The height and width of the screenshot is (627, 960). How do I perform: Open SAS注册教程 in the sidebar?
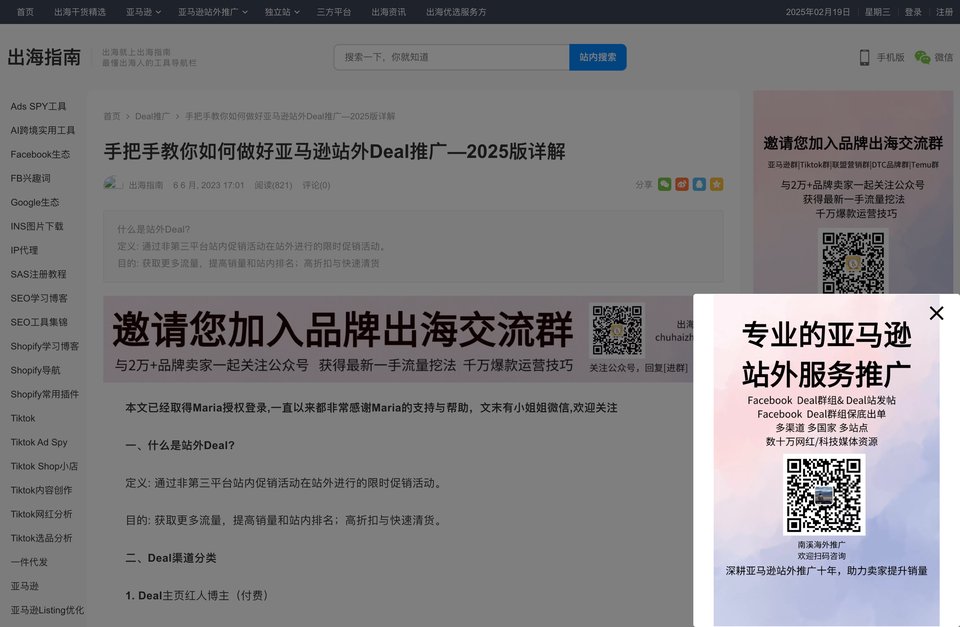tap(38, 274)
